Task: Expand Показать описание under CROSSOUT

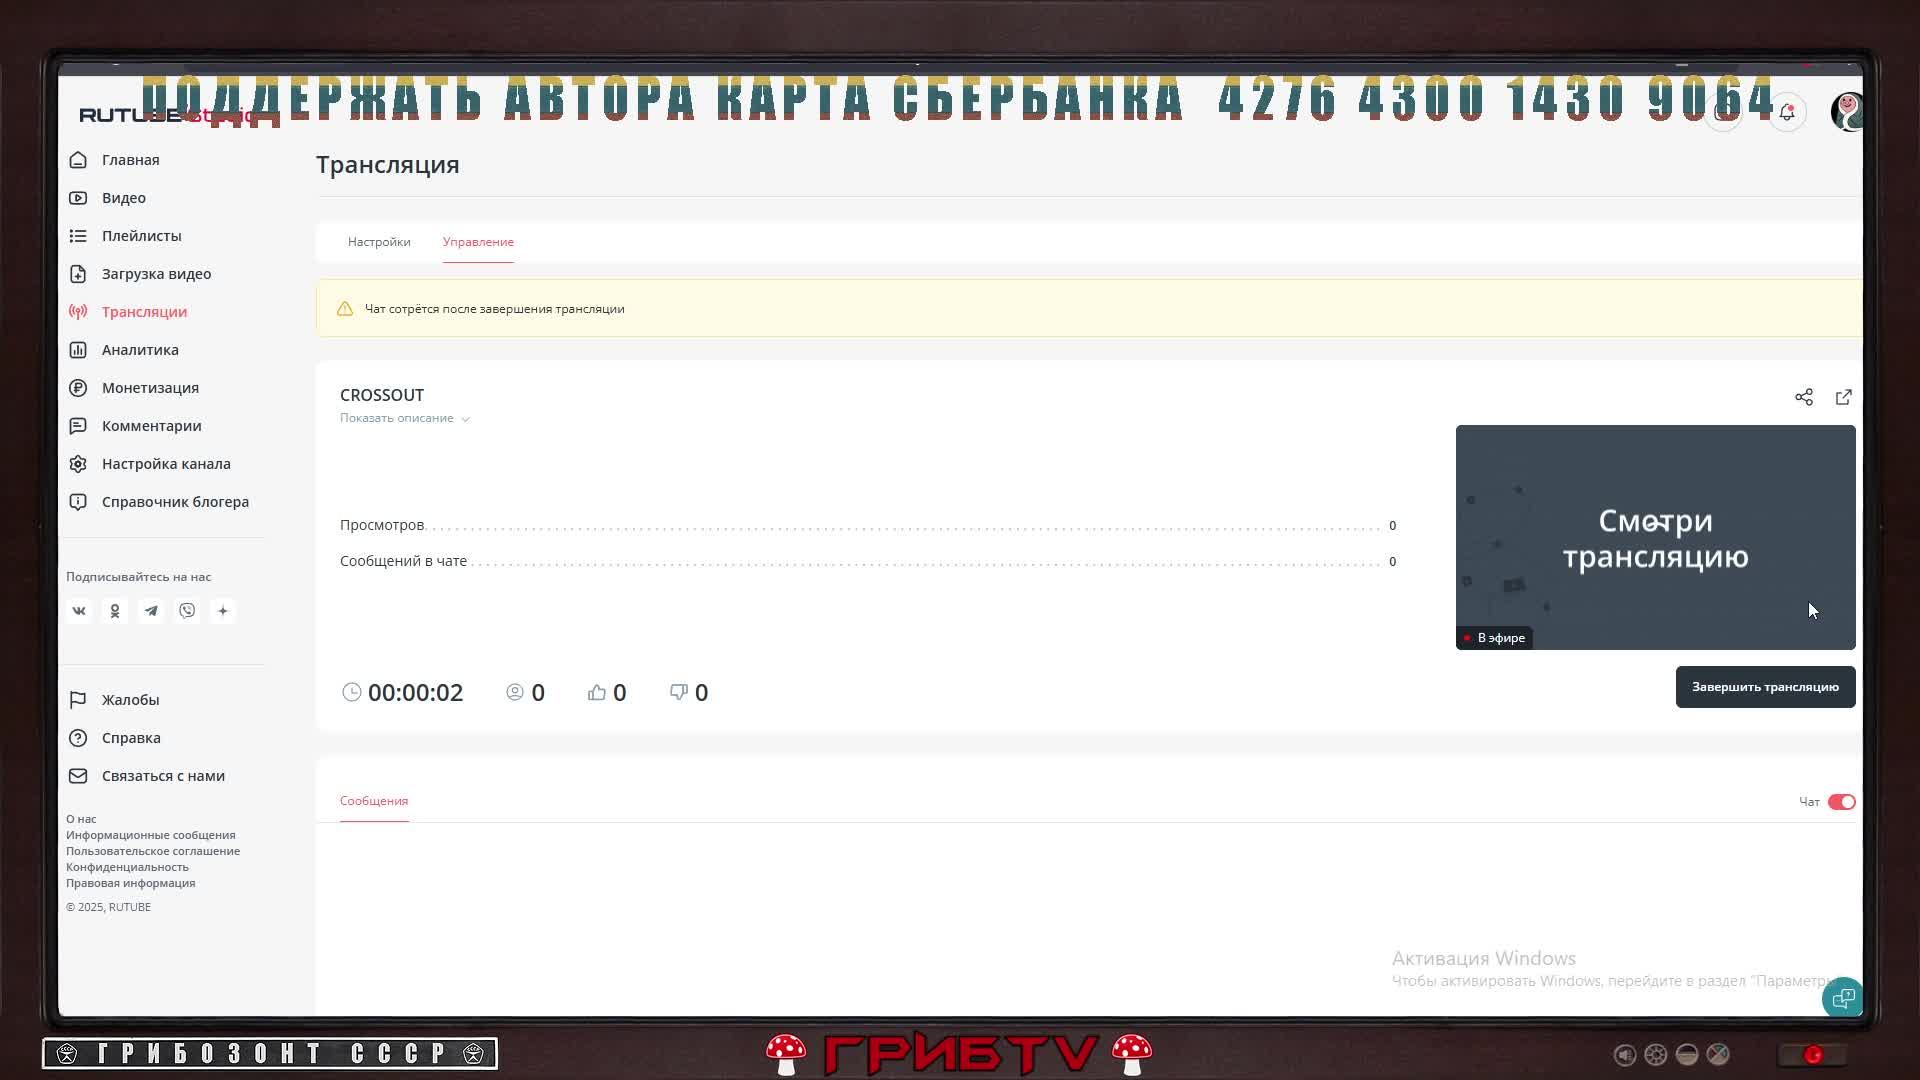Action: click(x=404, y=418)
